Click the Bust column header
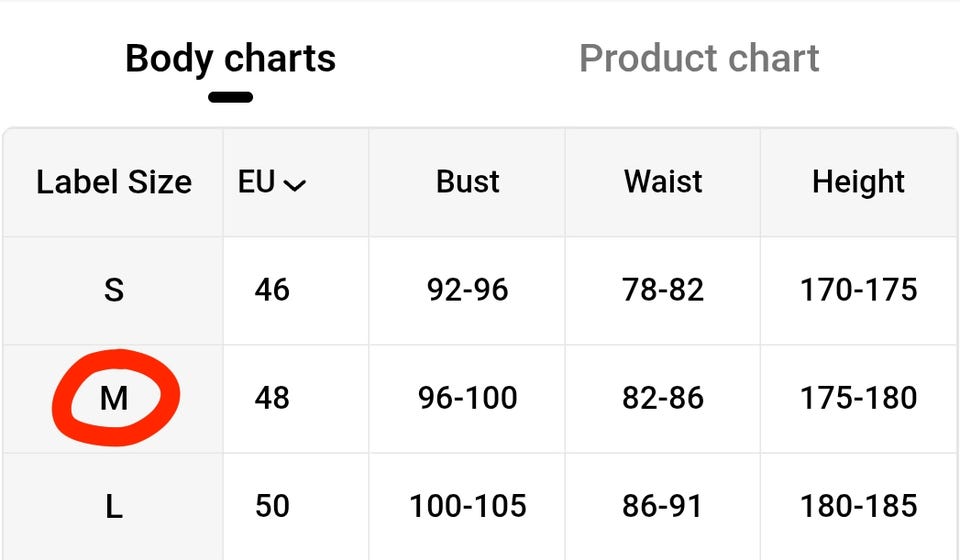This screenshot has height=560, width=960. coord(467,182)
